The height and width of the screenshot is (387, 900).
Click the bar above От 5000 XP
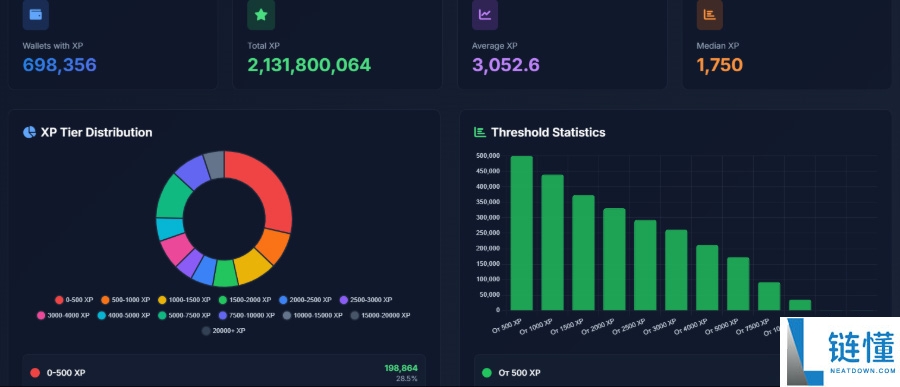click(x=738, y=284)
